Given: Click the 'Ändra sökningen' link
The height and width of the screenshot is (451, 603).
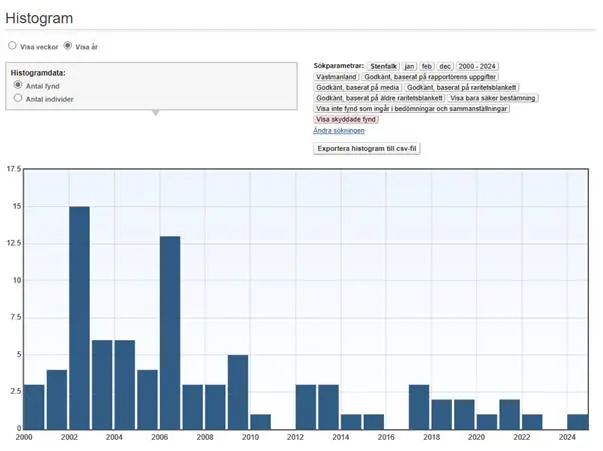Looking at the screenshot, I should pyautogui.click(x=338, y=130).
